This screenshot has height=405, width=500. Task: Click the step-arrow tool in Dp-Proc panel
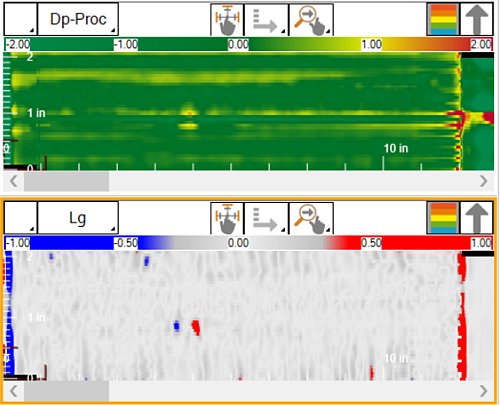pyautogui.click(x=266, y=19)
